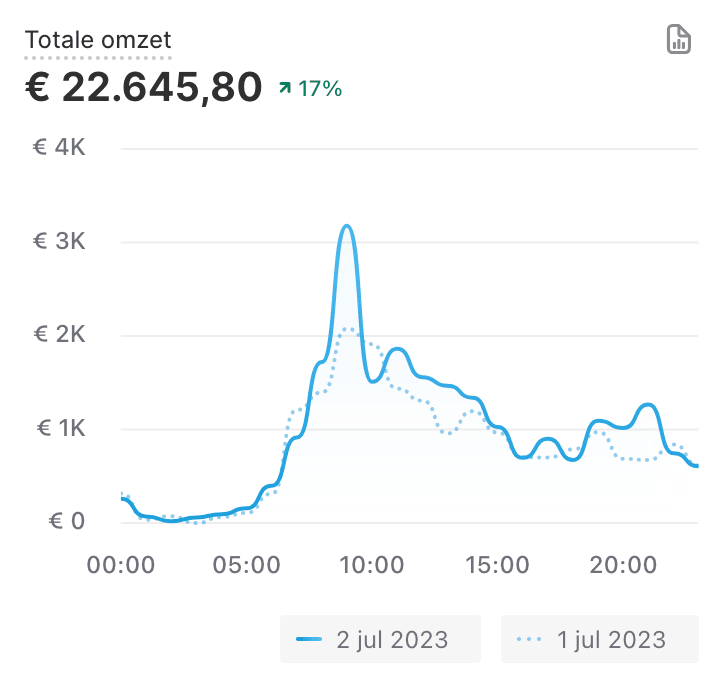
Task: Click the dotted line sample in the legend
Action: pyautogui.click(x=530, y=639)
